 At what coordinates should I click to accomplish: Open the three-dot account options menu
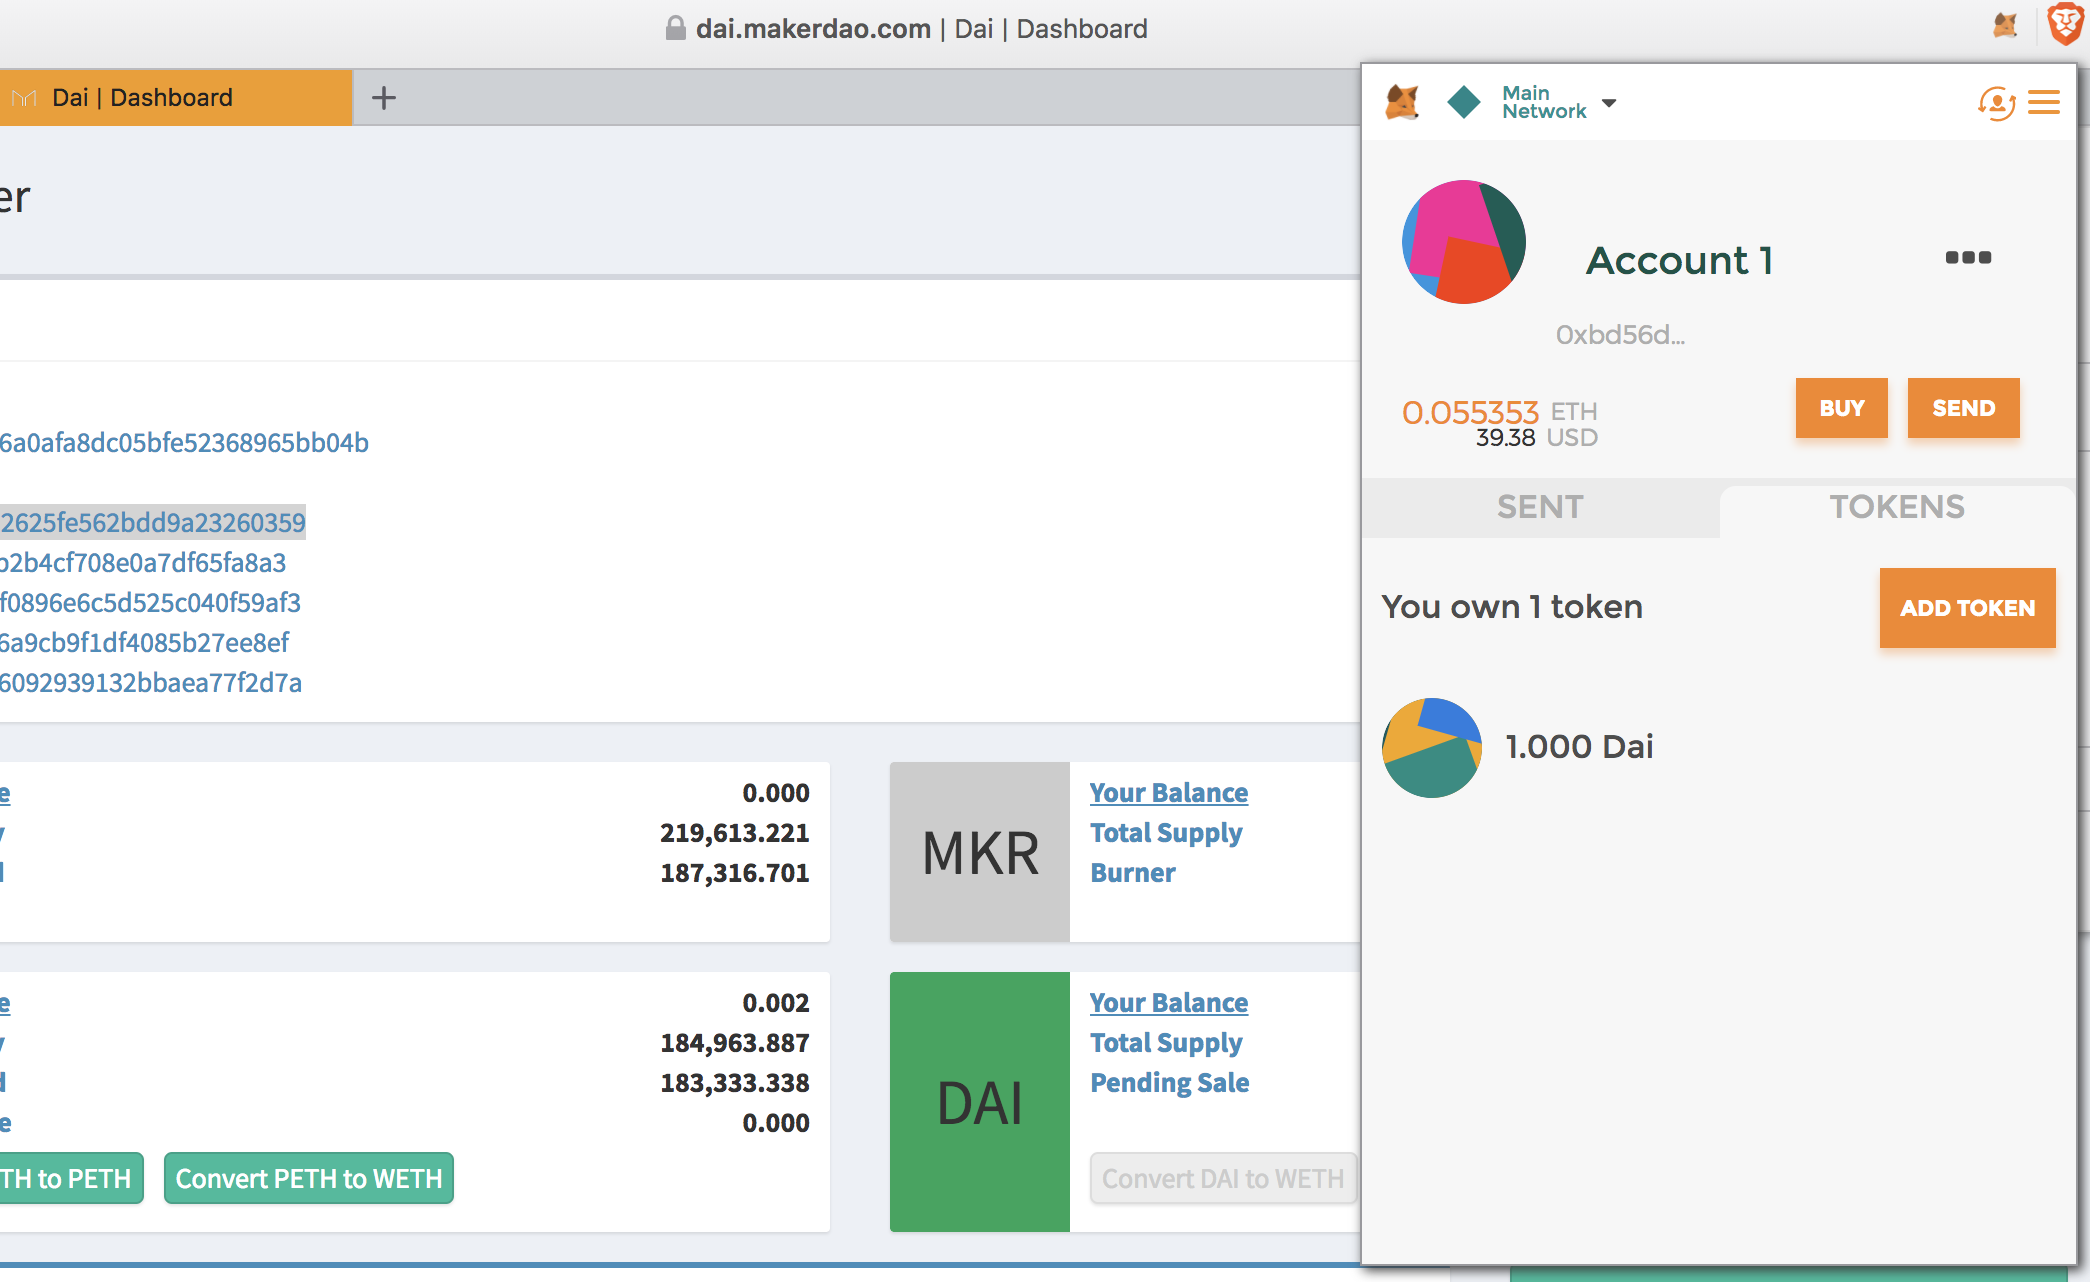click(1968, 257)
